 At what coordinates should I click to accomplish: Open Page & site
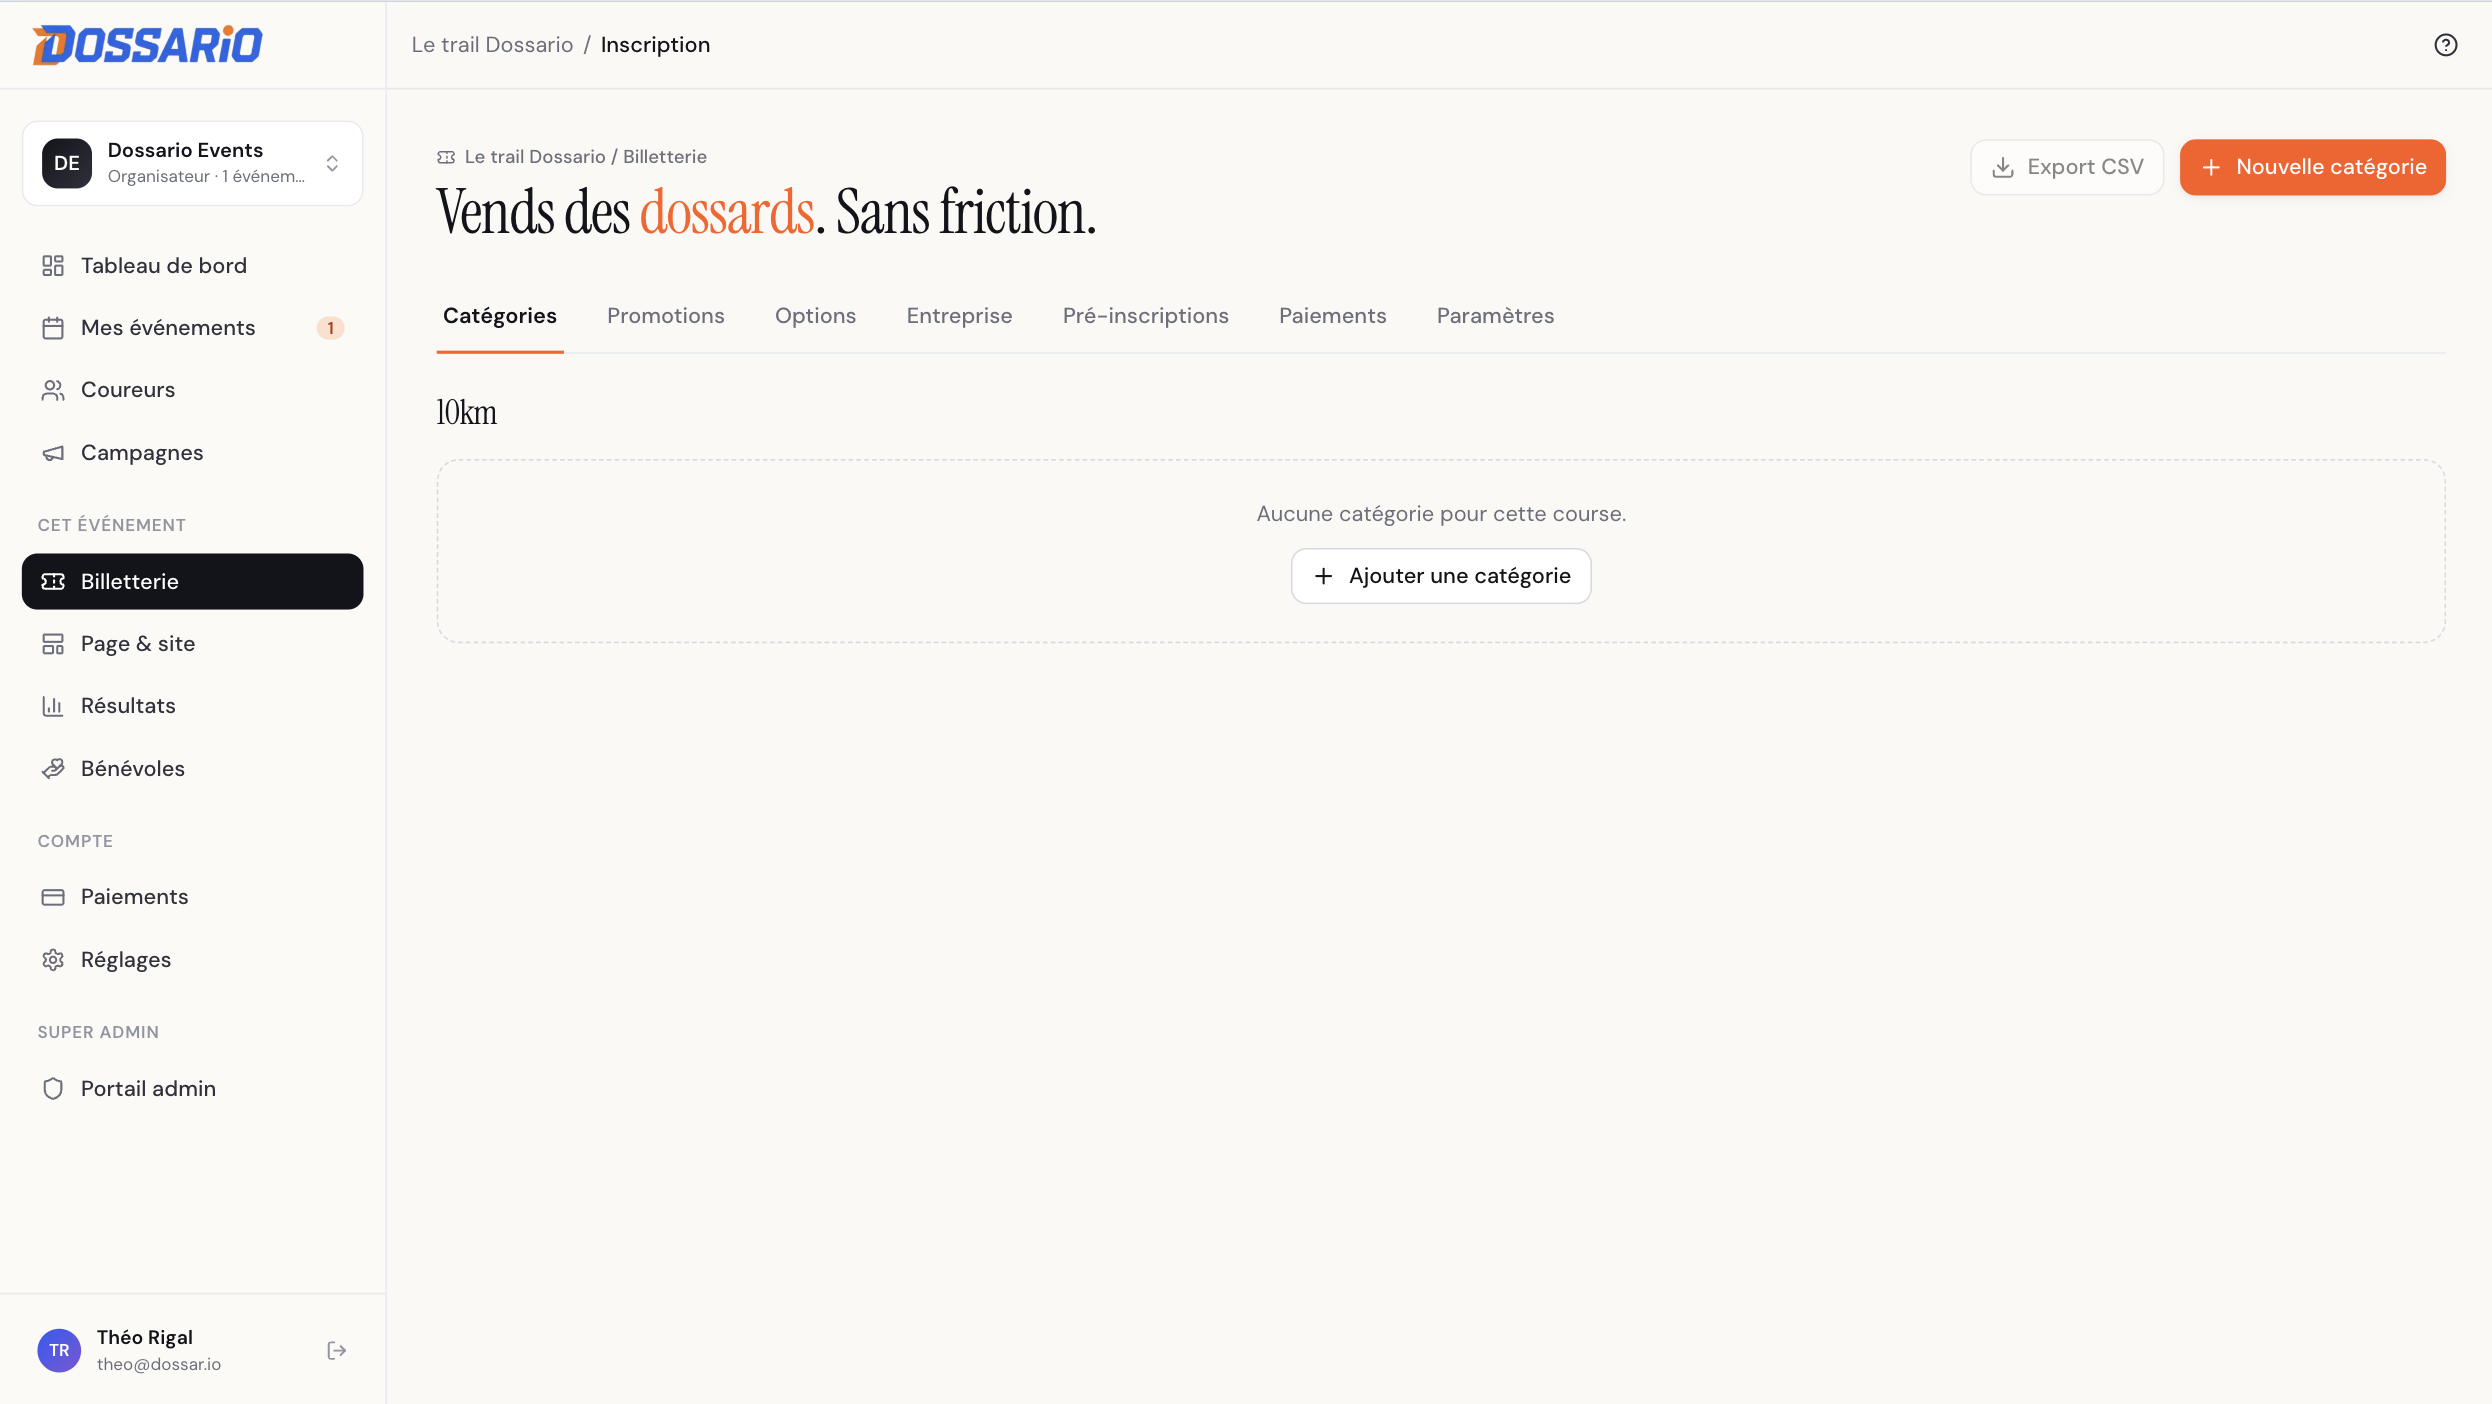click(x=192, y=644)
